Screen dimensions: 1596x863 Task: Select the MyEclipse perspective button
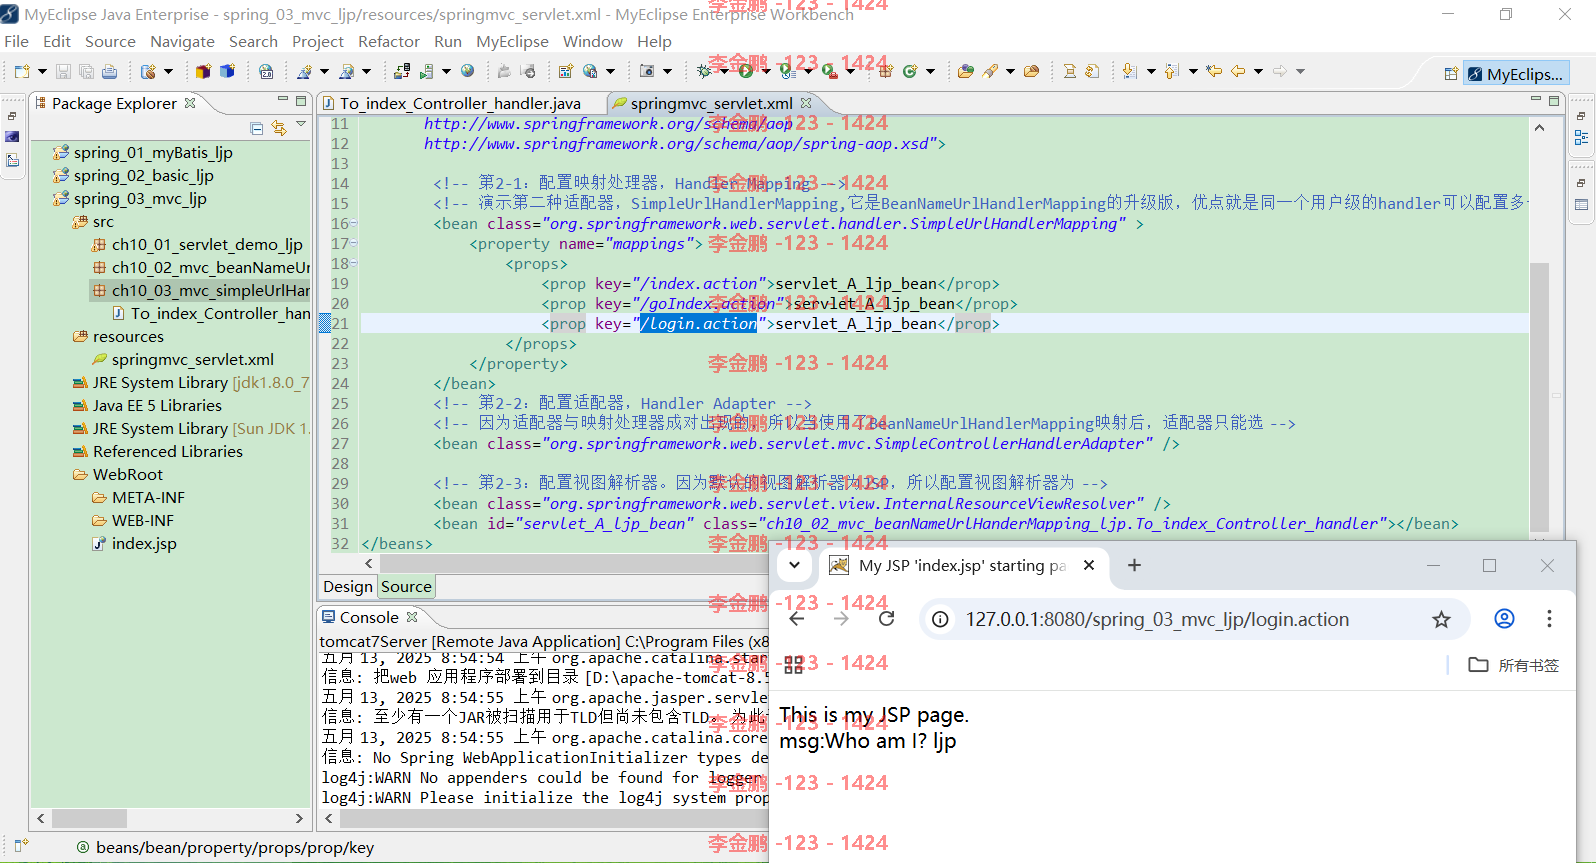tap(1516, 74)
